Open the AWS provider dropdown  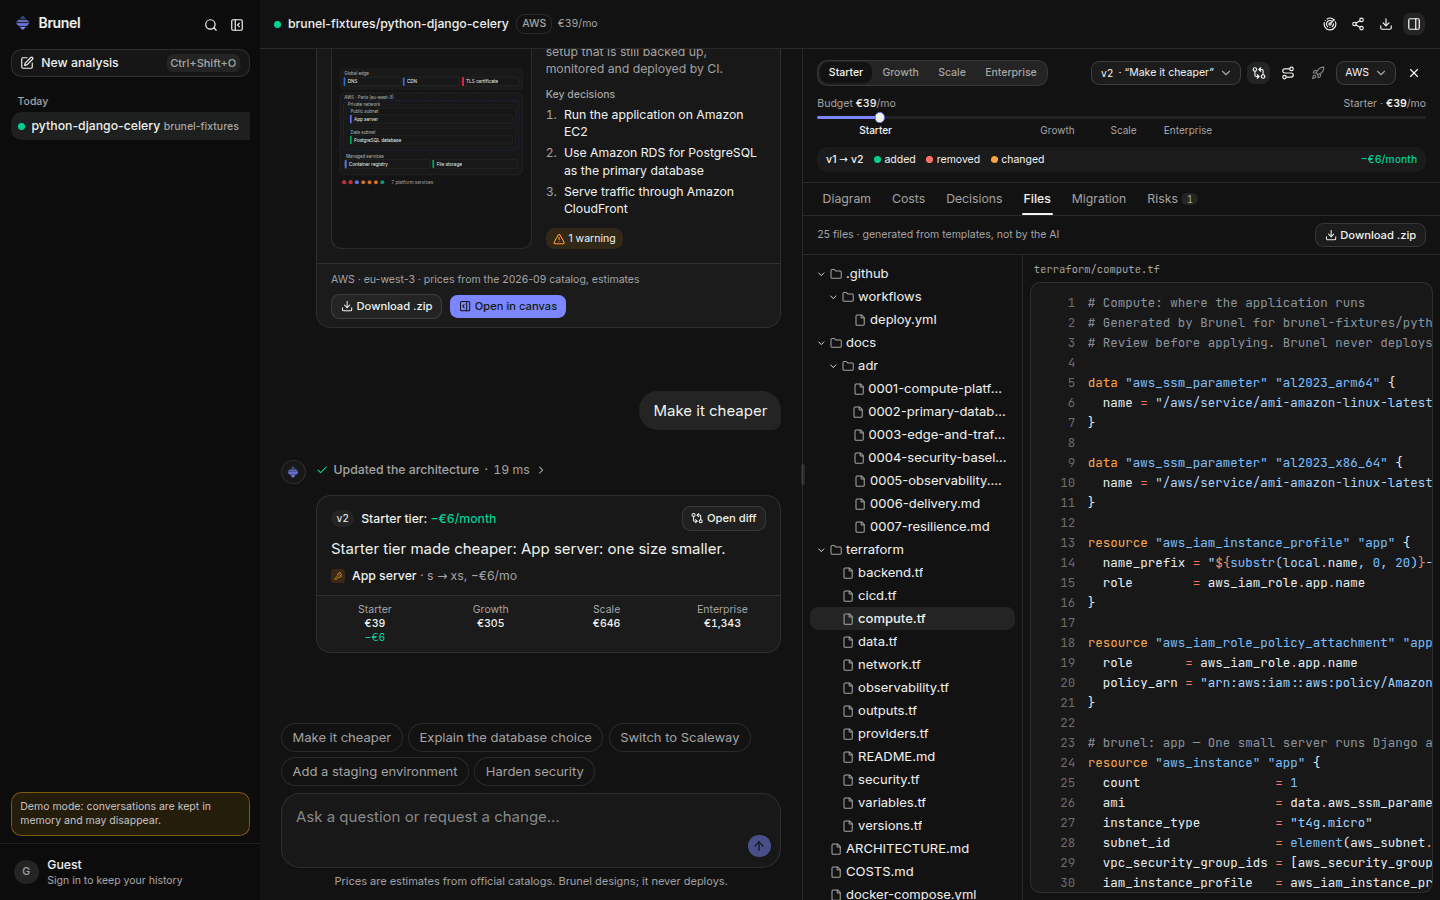pyautogui.click(x=1364, y=73)
